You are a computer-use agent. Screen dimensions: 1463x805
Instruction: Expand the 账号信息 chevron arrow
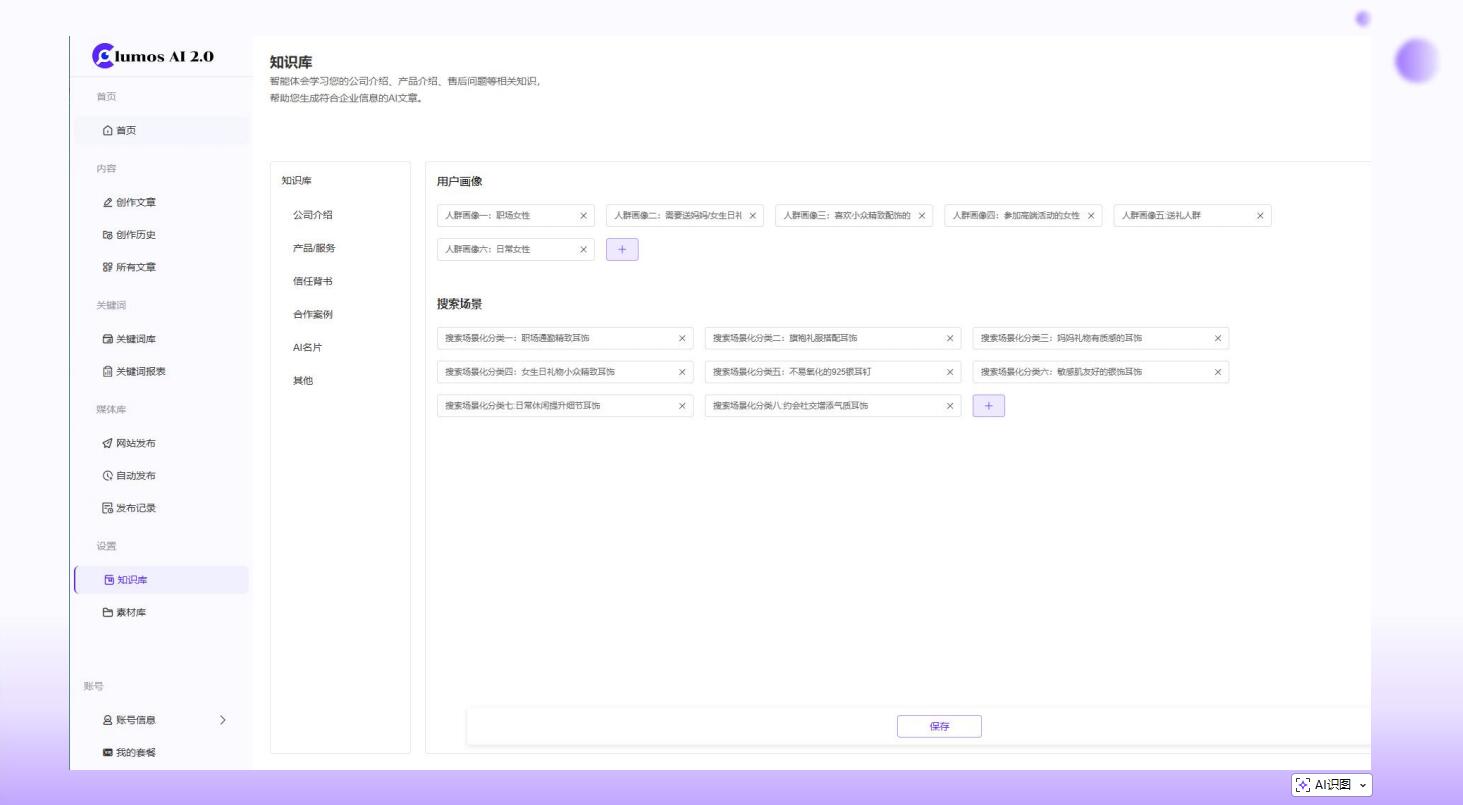point(222,720)
